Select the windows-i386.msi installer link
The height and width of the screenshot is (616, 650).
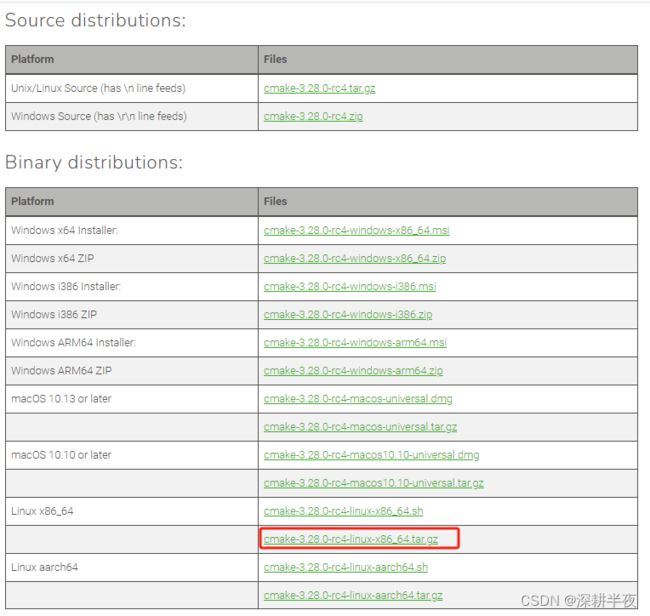[x=350, y=286]
